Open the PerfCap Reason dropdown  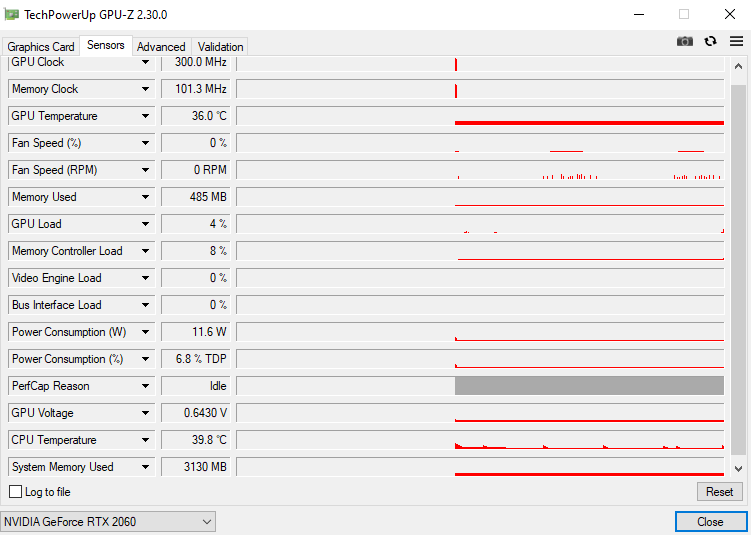click(145, 386)
